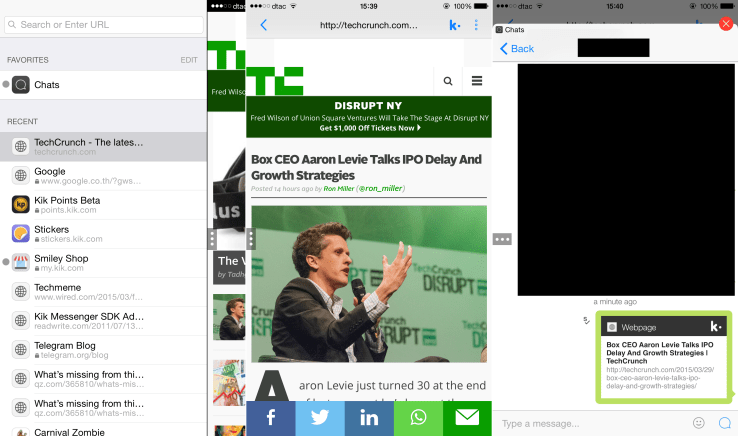Go Back in the chat panel
738x436 pixels.
tap(517, 48)
